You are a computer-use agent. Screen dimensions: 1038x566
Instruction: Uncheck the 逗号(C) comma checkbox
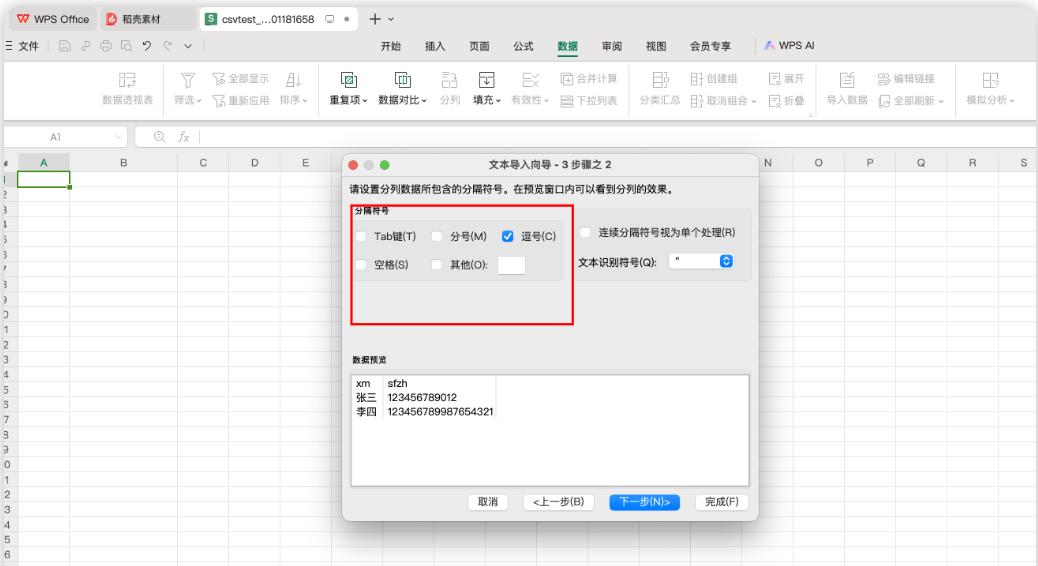(508, 237)
